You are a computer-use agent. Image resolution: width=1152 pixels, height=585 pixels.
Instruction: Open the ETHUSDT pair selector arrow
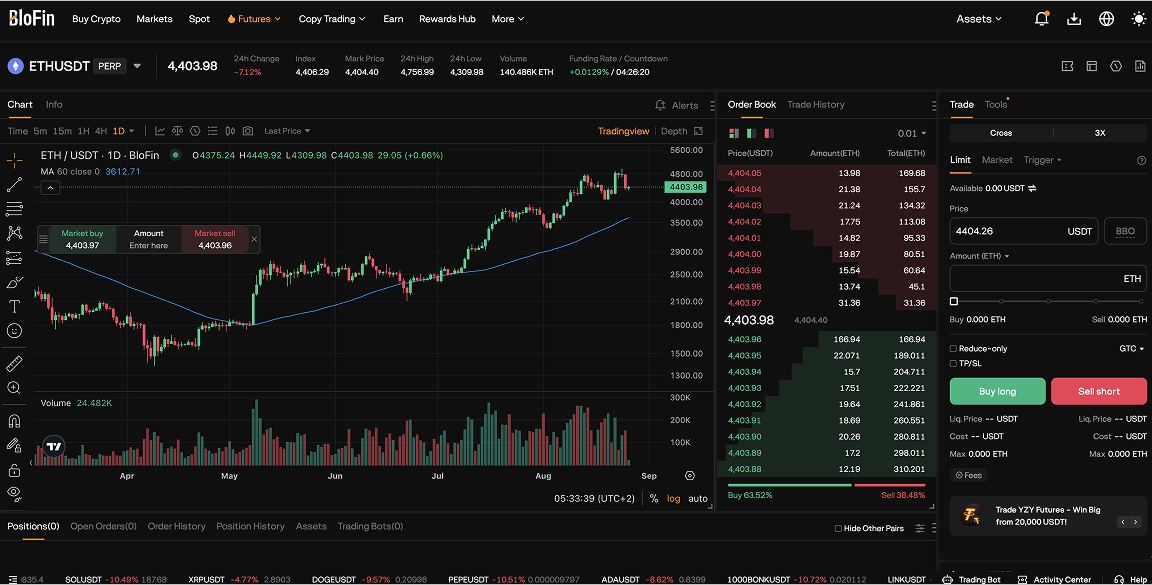tap(137, 66)
